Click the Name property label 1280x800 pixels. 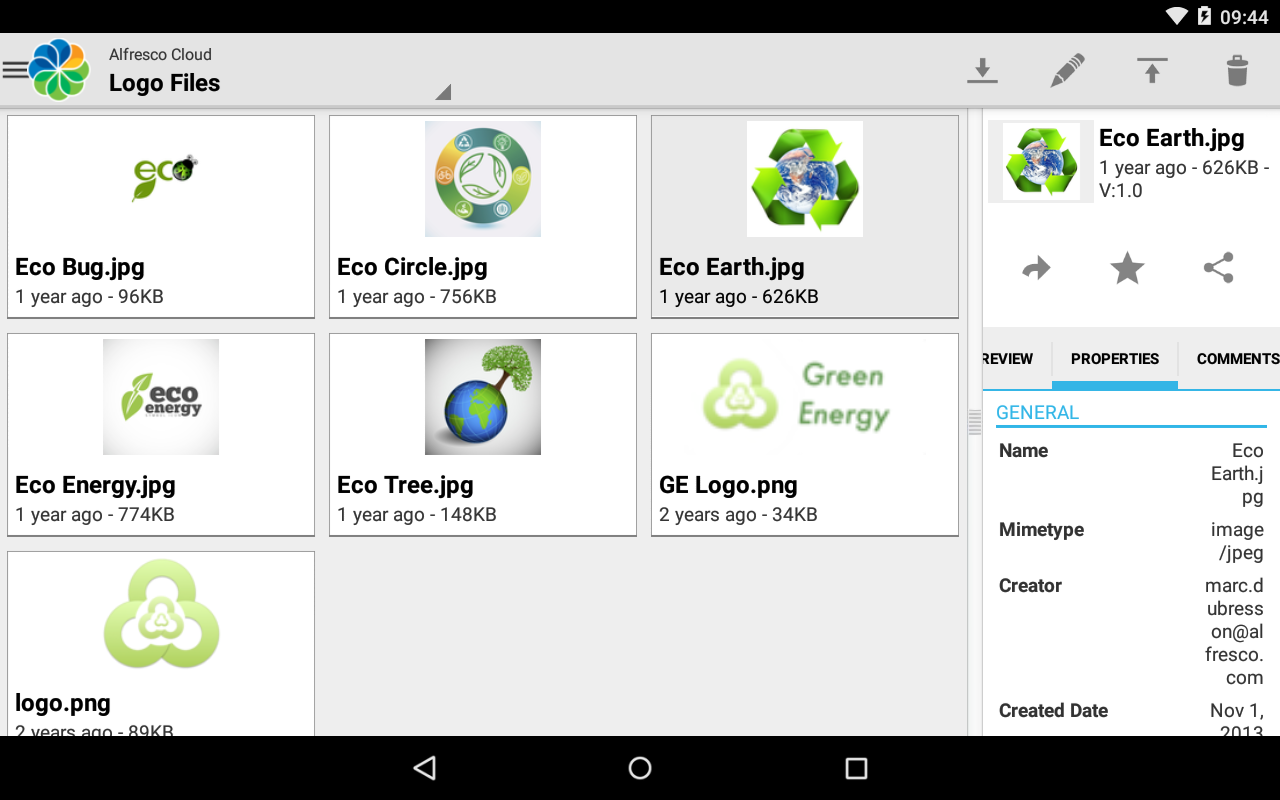(1023, 451)
